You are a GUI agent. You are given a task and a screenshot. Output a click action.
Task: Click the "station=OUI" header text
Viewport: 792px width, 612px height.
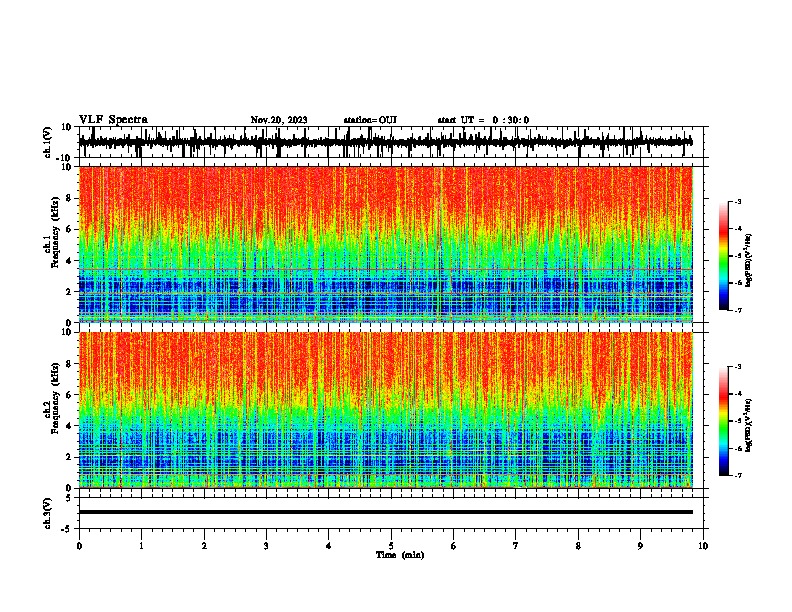pyautogui.click(x=370, y=120)
